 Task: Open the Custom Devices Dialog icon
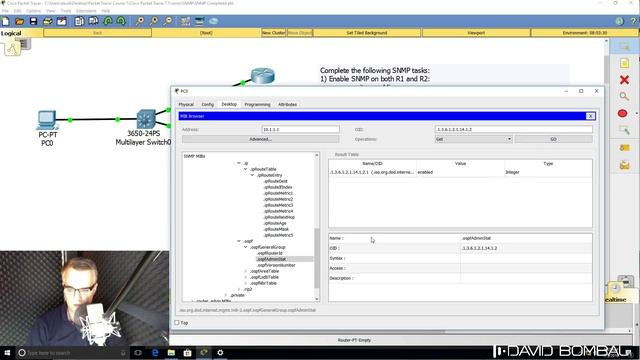point(199,21)
